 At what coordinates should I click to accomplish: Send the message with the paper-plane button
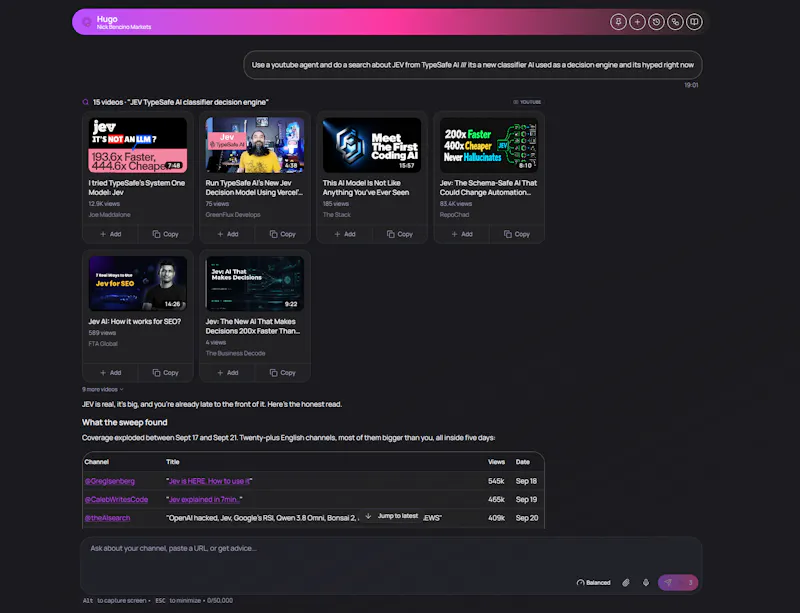[678, 582]
